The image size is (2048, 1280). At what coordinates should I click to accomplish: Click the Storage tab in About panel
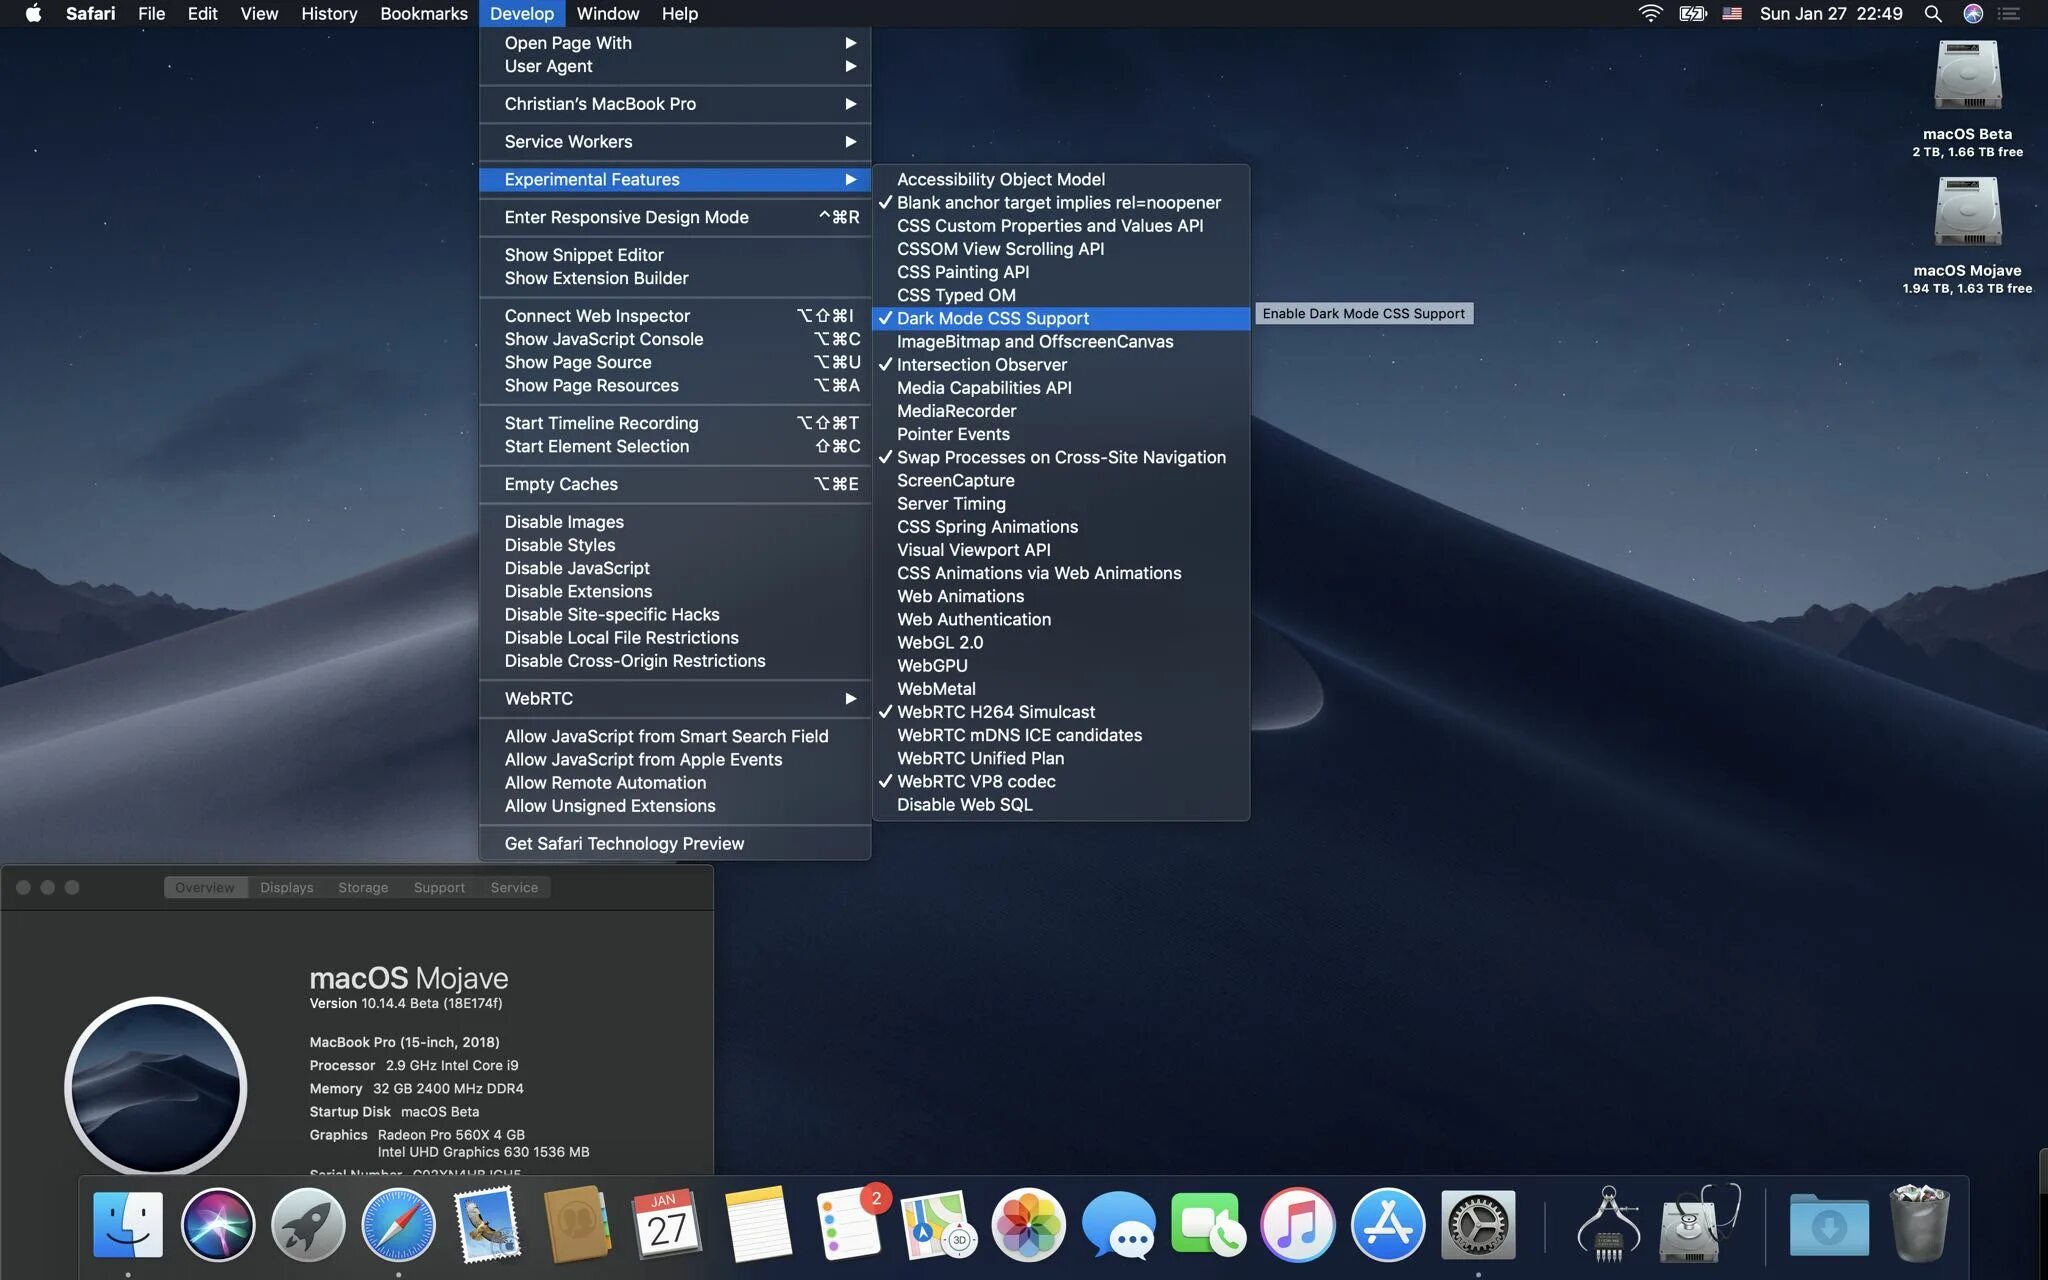tap(363, 886)
